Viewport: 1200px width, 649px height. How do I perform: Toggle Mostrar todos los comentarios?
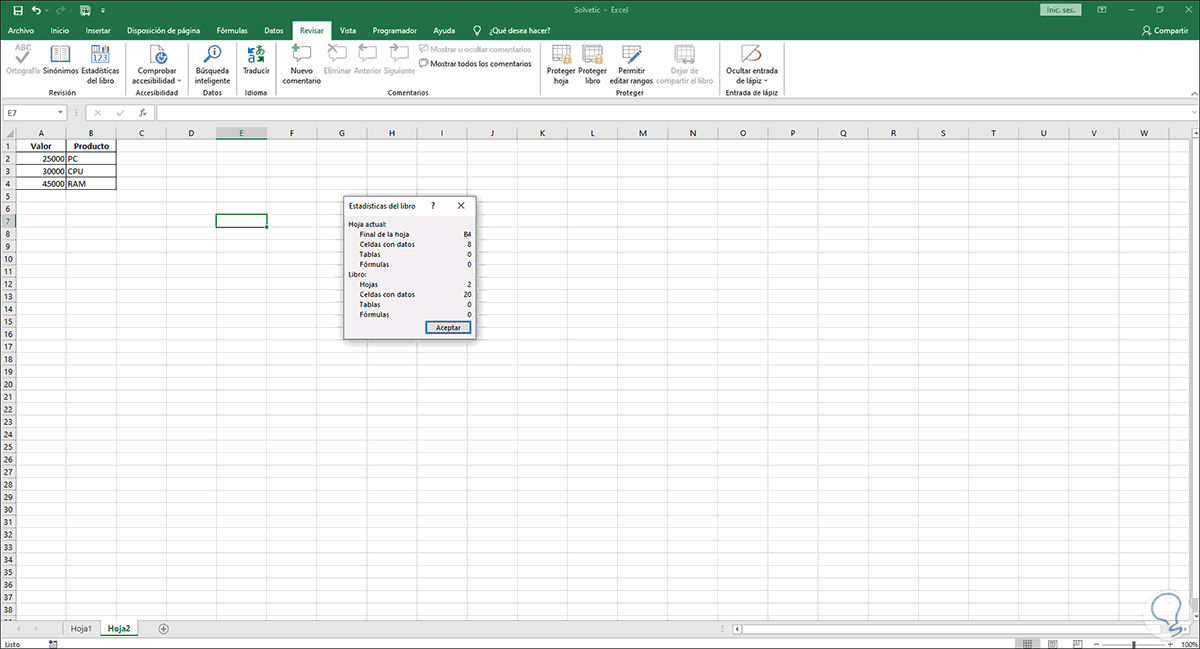coord(475,63)
